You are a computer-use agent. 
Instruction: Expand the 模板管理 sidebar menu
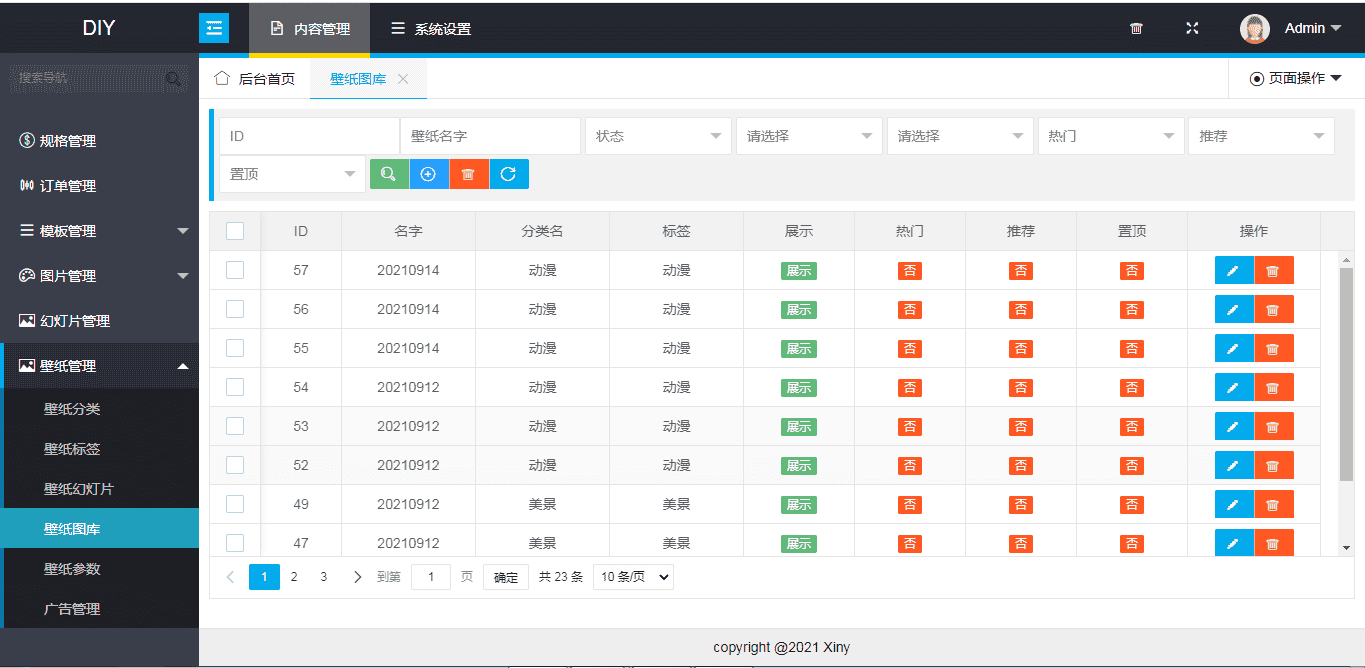pyautogui.click(x=100, y=231)
